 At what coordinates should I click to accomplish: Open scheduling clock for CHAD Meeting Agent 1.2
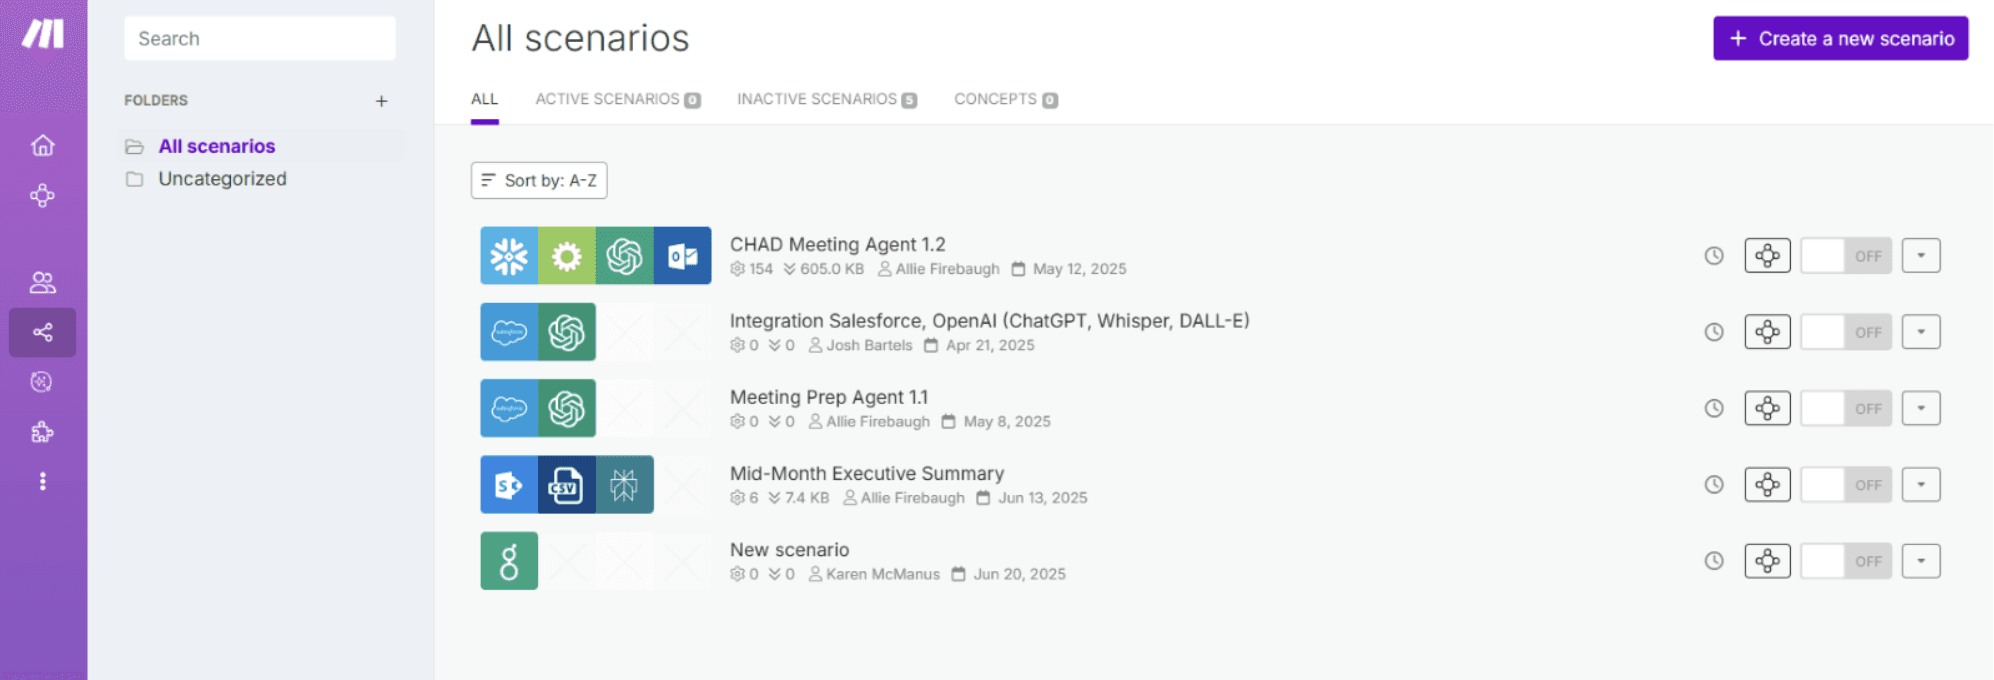point(1714,256)
